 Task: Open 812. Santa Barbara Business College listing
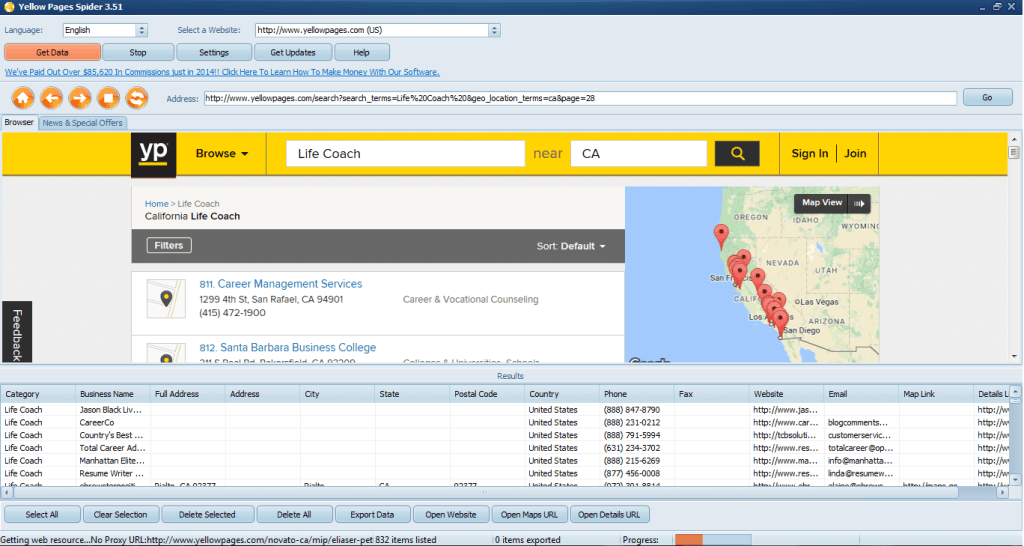[287, 347]
